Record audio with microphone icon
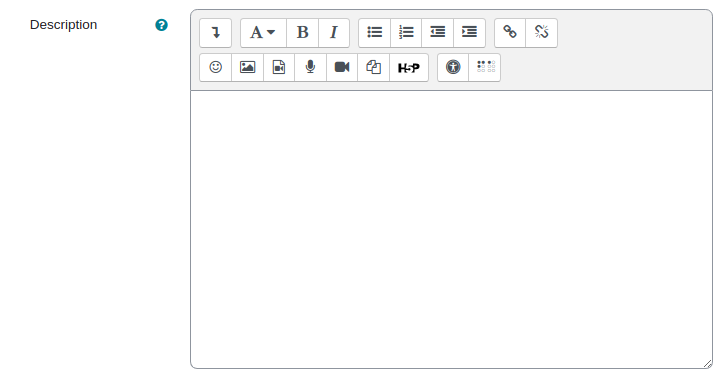This screenshot has width=723, height=380. pyautogui.click(x=310, y=67)
